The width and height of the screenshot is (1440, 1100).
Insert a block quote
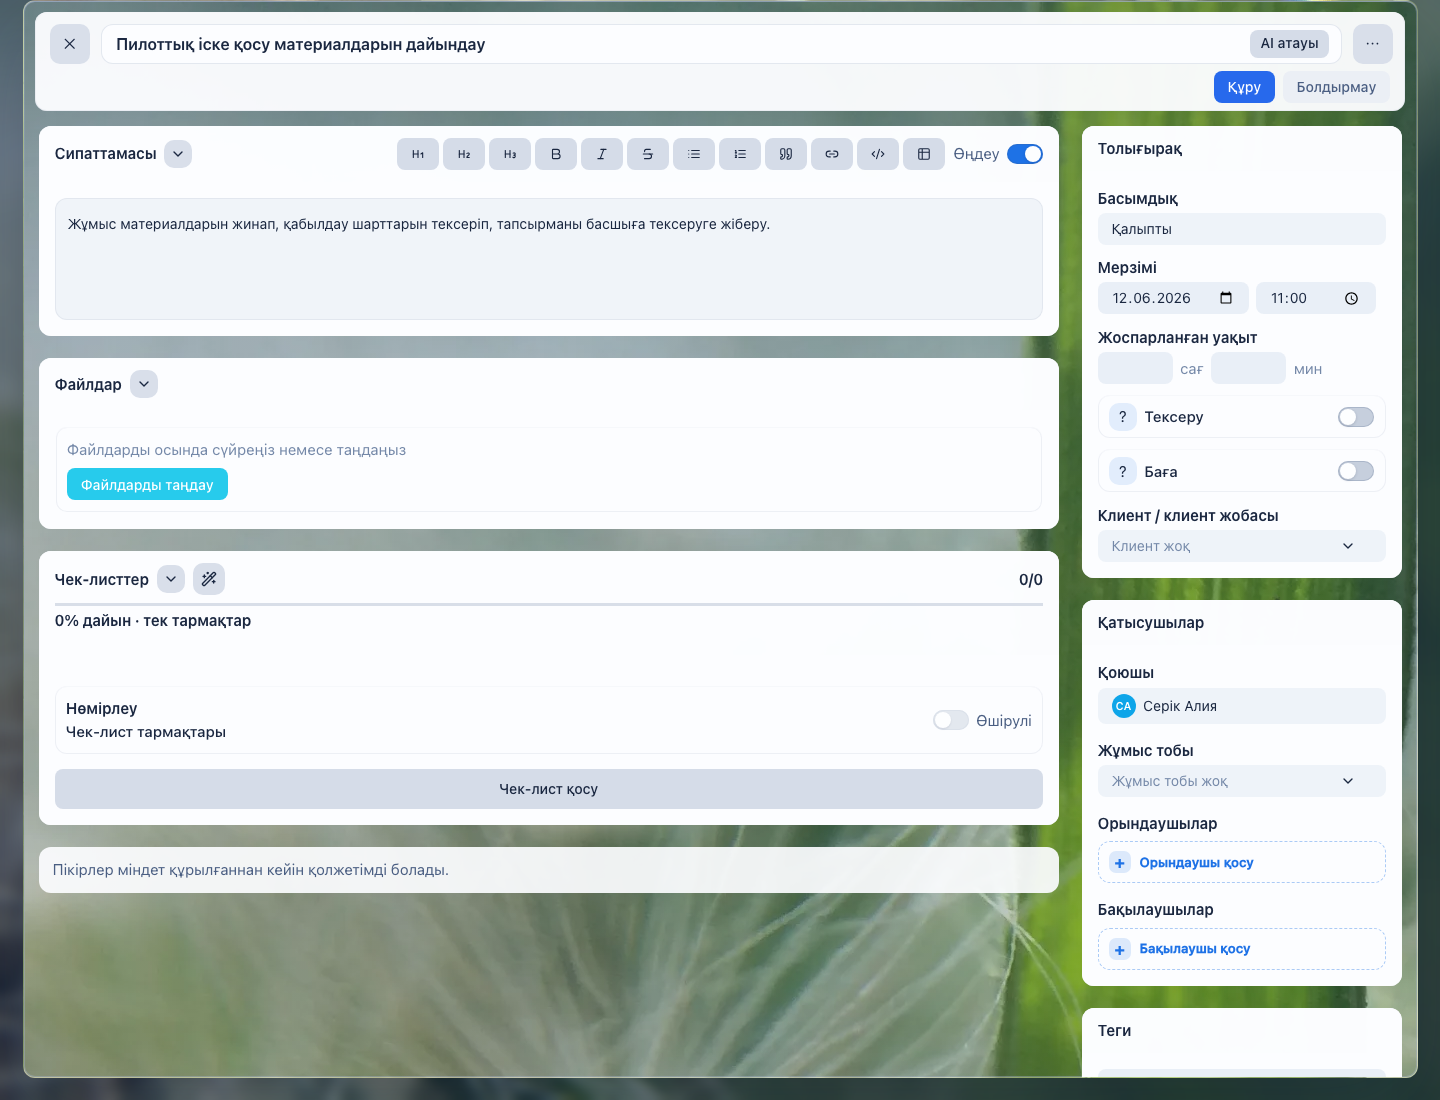pos(786,154)
